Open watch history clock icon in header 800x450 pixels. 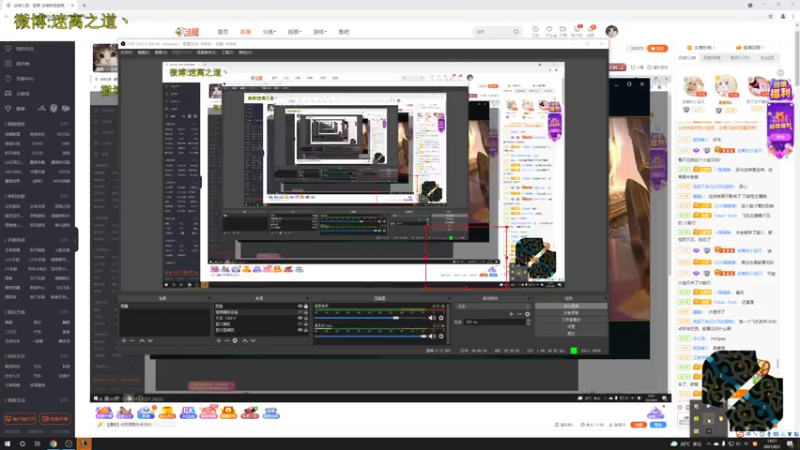click(535, 30)
